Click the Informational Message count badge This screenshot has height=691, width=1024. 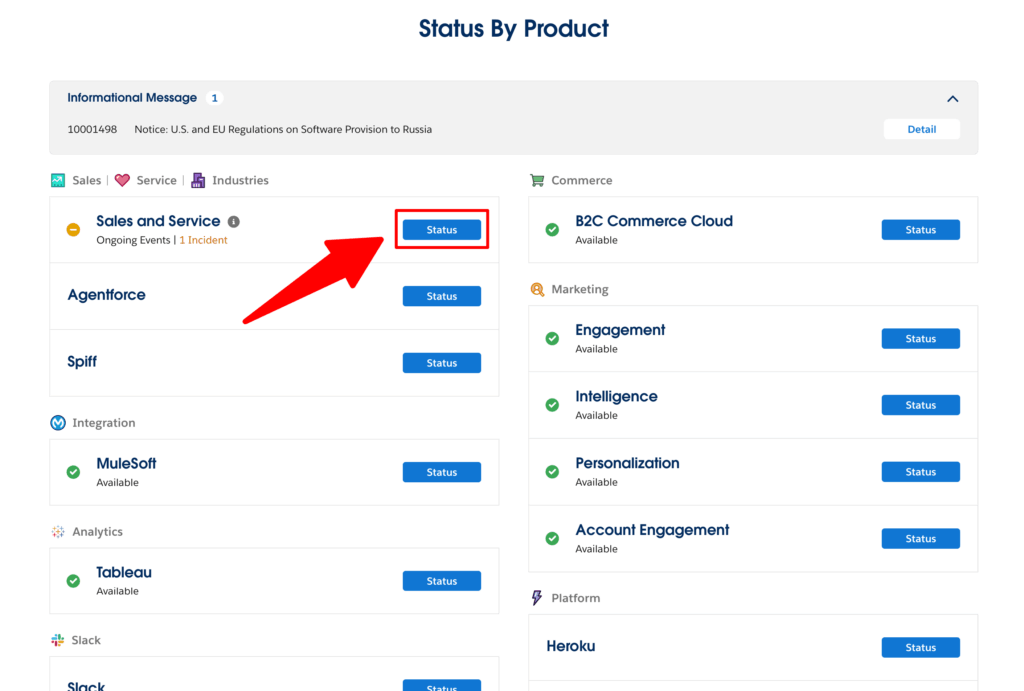pyautogui.click(x=214, y=98)
